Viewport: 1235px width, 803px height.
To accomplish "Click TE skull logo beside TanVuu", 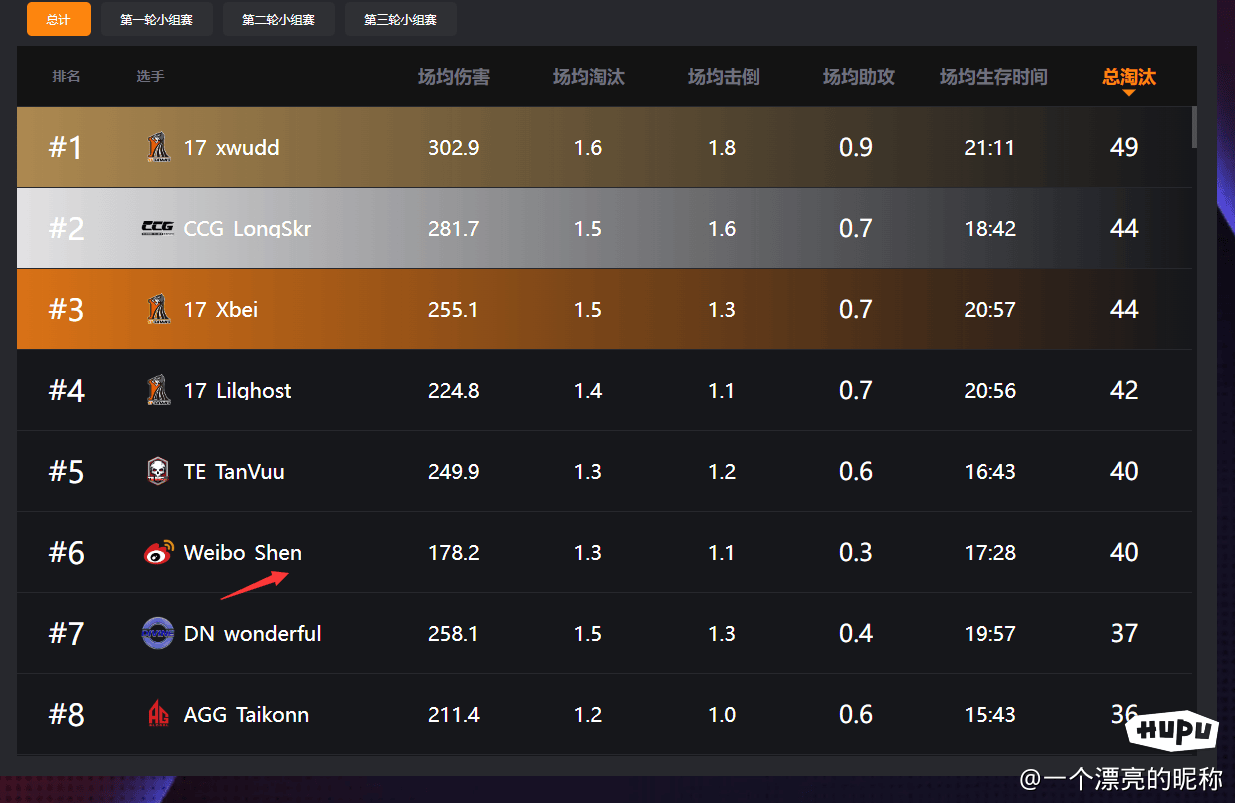I will point(158,471).
